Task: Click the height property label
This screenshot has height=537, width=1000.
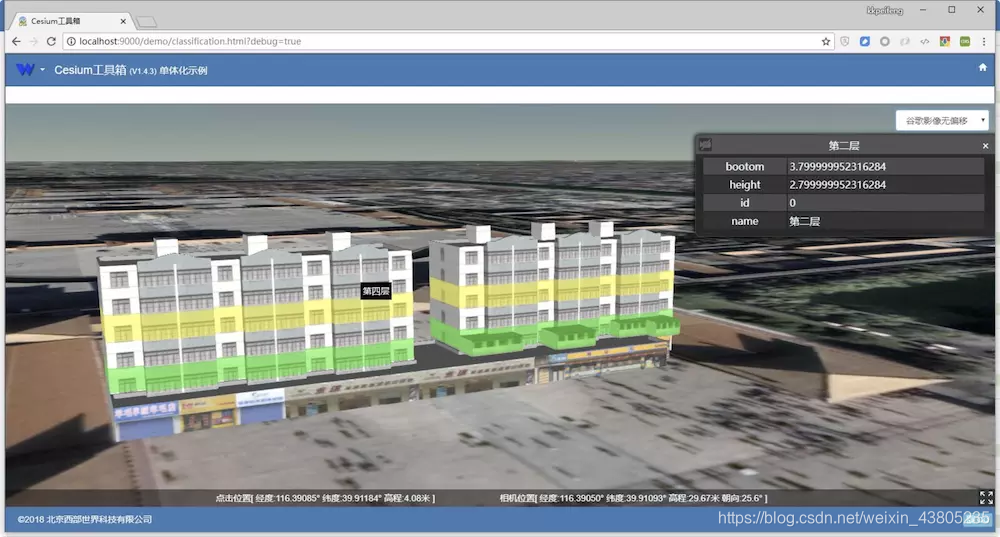Action: point(744,185)
